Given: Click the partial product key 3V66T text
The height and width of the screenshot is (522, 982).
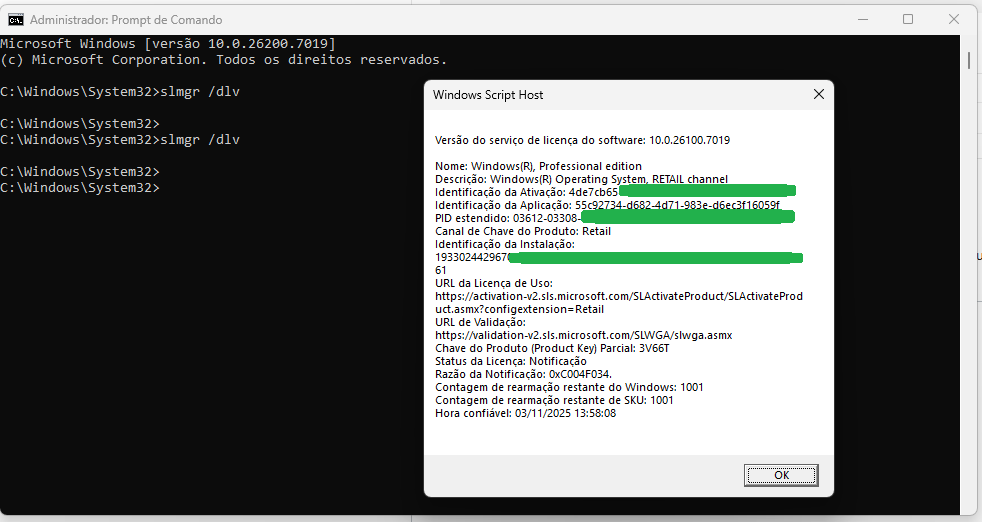Looking at the screenshot, I should tap(654, 348).
